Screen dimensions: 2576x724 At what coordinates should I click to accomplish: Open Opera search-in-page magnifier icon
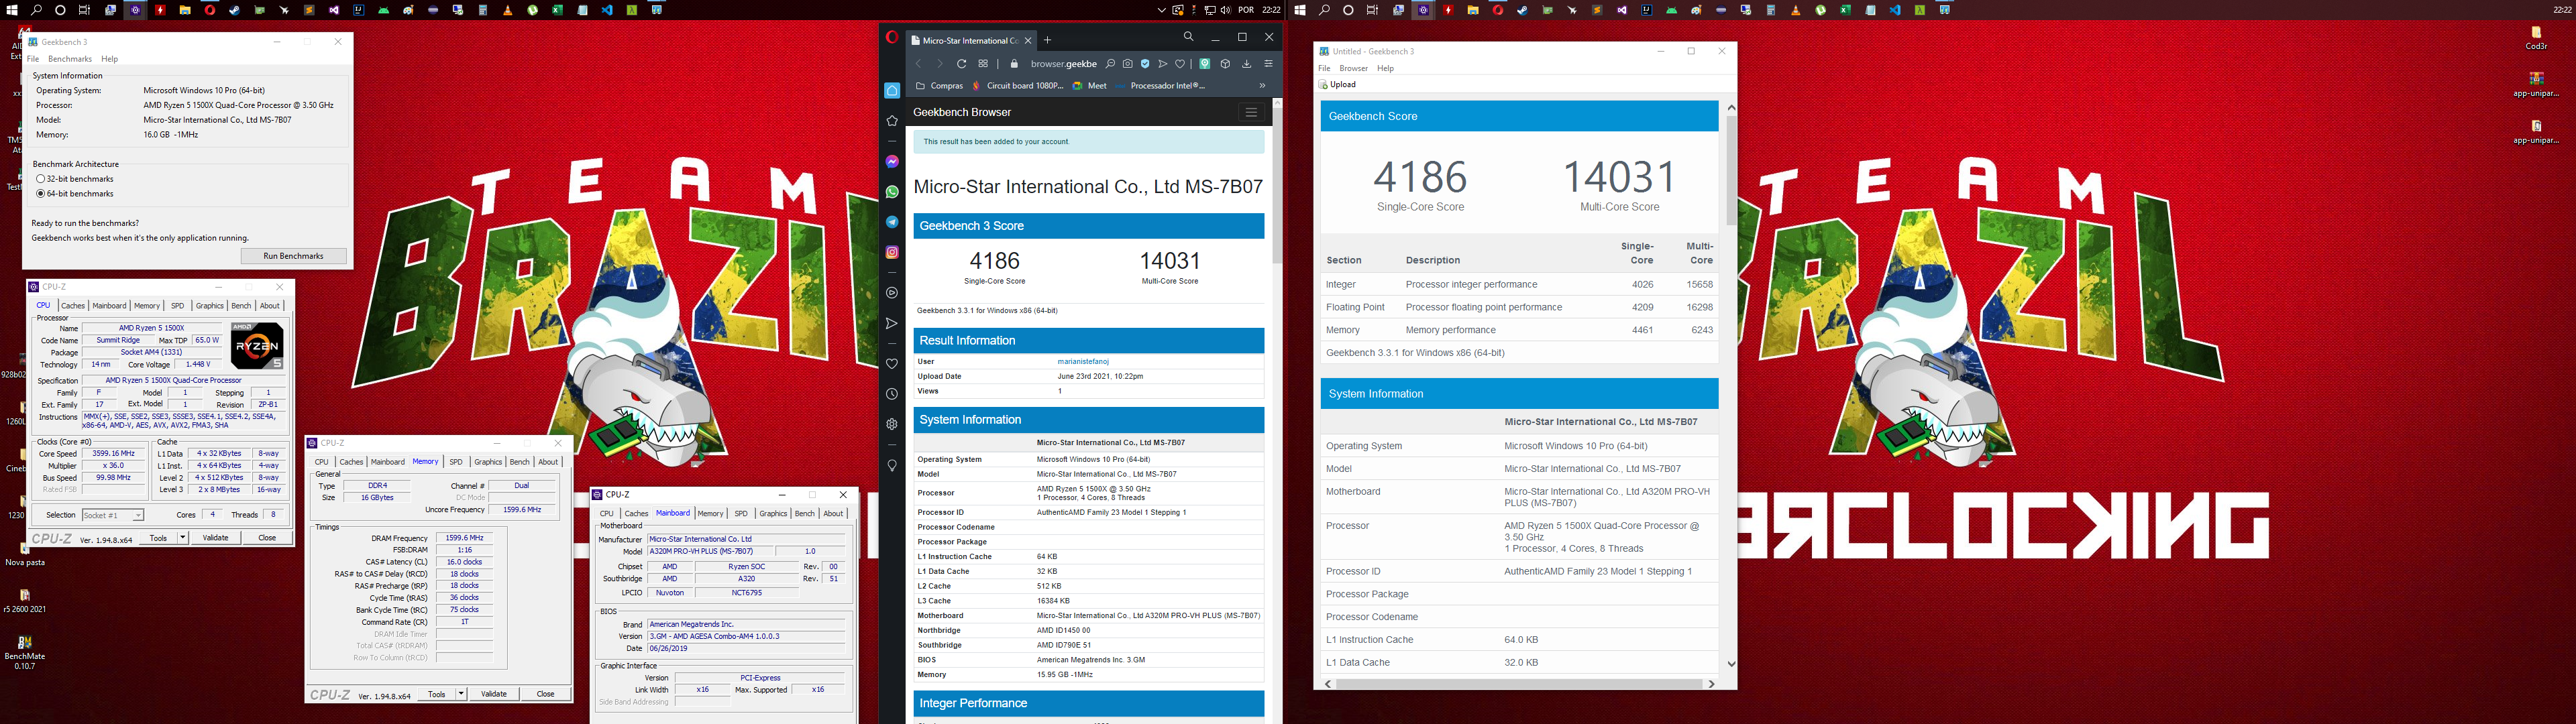[1110, 64]
